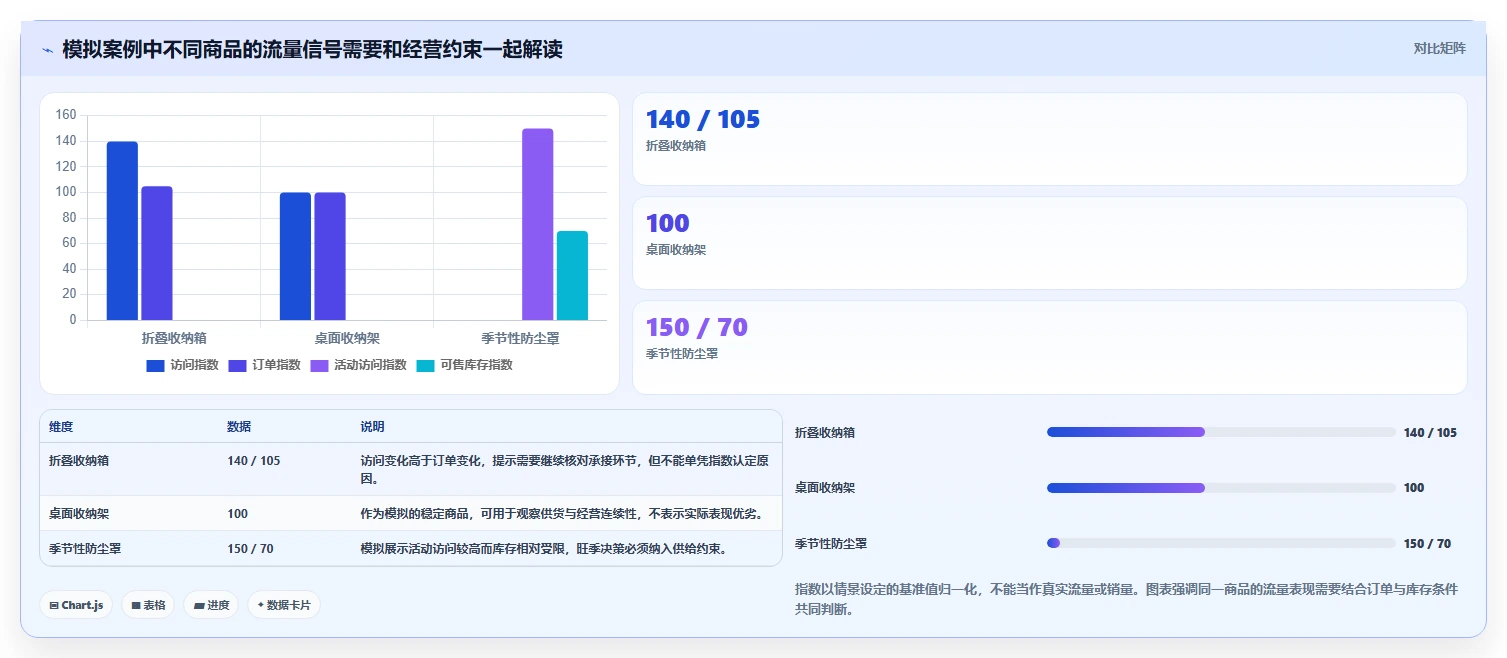Click 折叠收纳箱 label beside the progress bar

(x=825, y=433)
